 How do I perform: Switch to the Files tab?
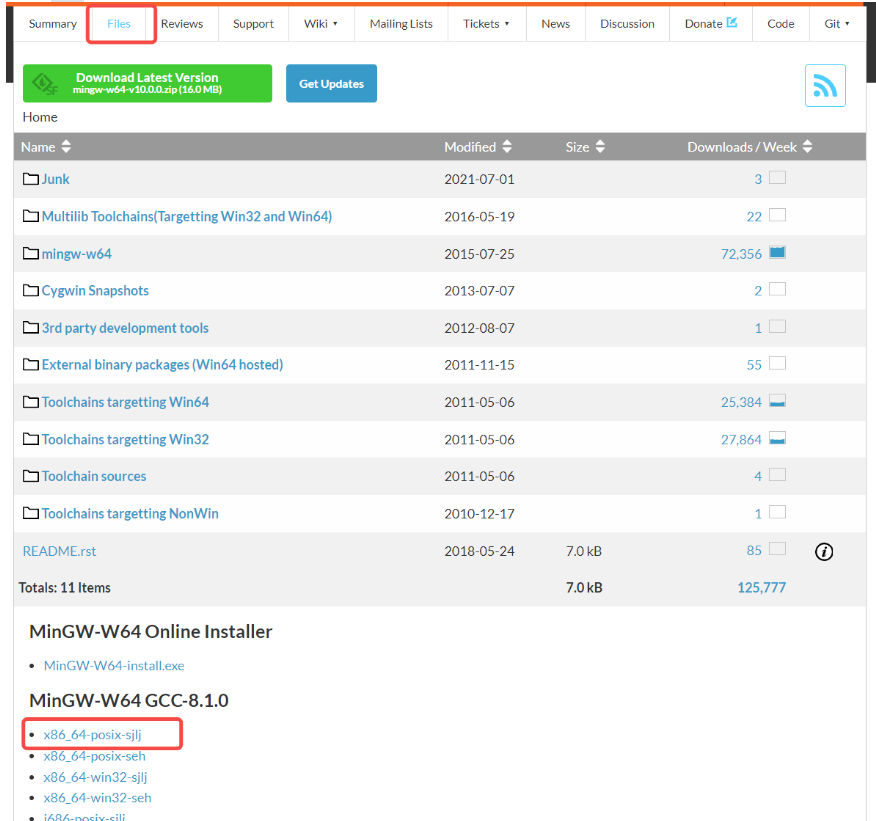pos(118,24)
